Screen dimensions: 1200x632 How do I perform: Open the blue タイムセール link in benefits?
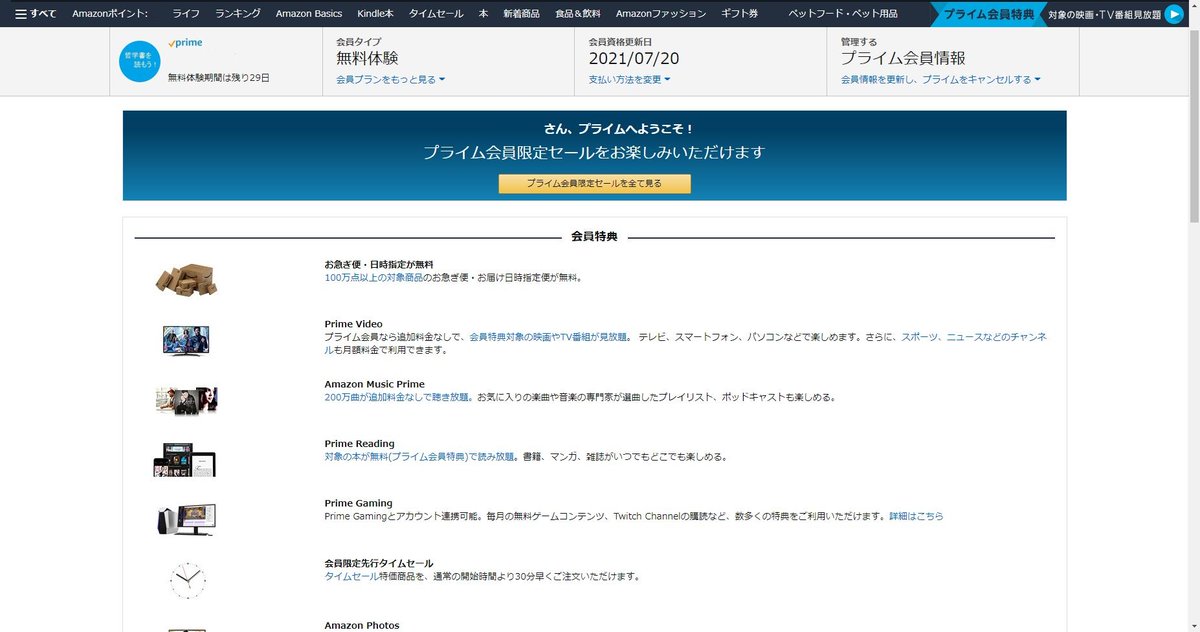point(351,577)
